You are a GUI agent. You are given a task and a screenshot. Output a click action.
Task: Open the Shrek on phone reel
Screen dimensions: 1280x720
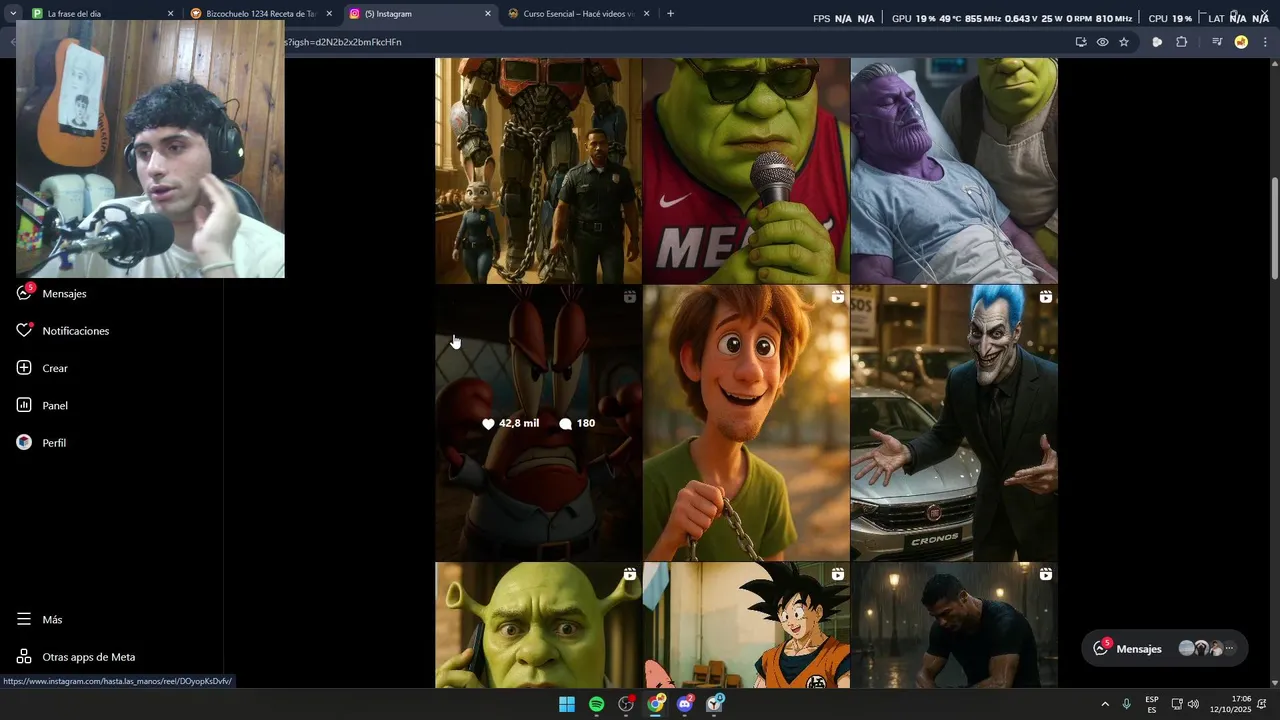538,625
